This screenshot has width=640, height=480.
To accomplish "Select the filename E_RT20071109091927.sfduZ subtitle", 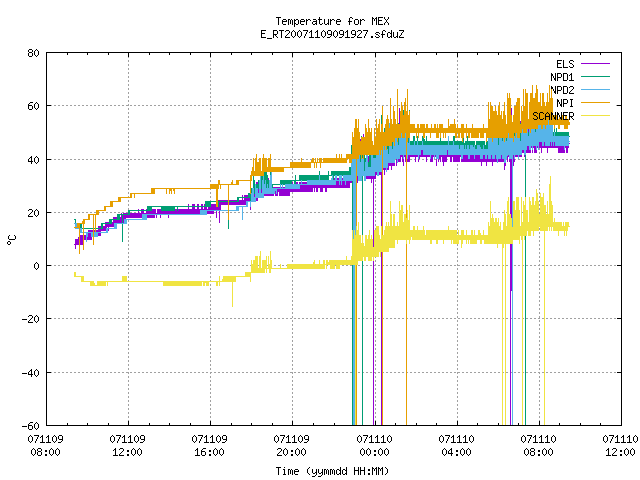I will [x=332, y=34].
